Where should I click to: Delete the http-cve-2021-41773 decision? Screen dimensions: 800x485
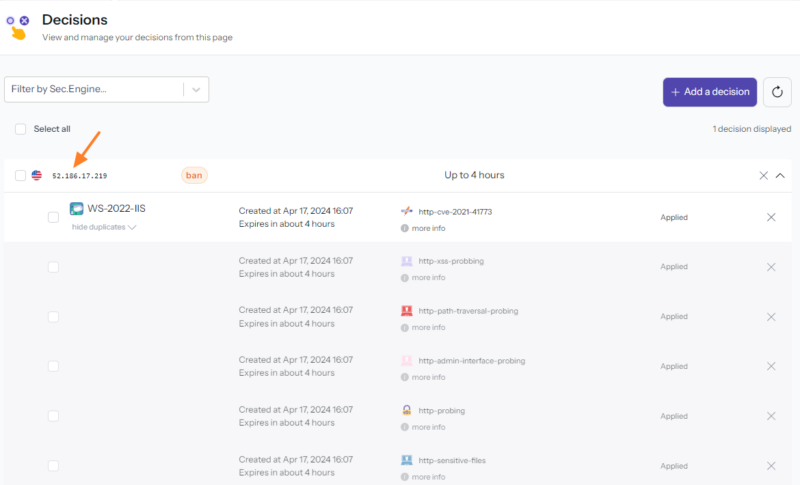coord(771,217)
